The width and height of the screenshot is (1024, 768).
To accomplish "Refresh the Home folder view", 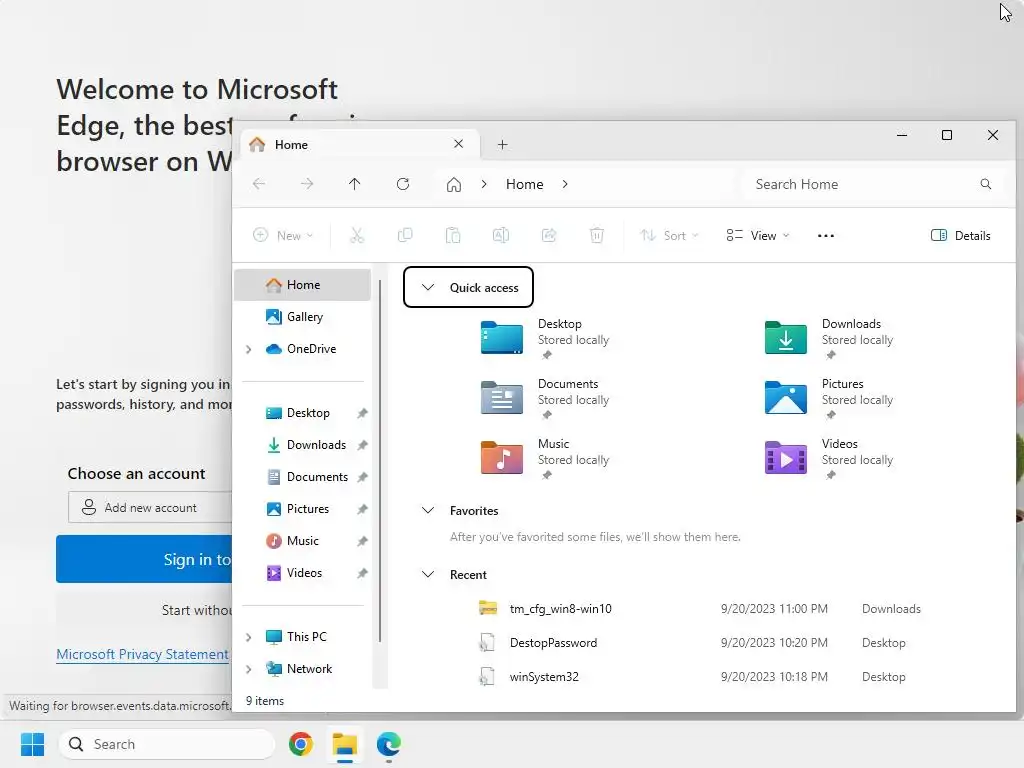I will tap(403, 184).
